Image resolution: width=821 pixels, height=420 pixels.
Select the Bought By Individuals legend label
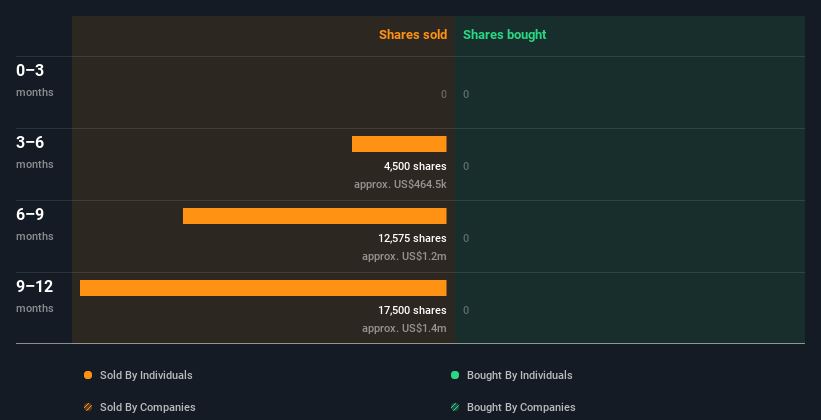(x=519, y=375)
